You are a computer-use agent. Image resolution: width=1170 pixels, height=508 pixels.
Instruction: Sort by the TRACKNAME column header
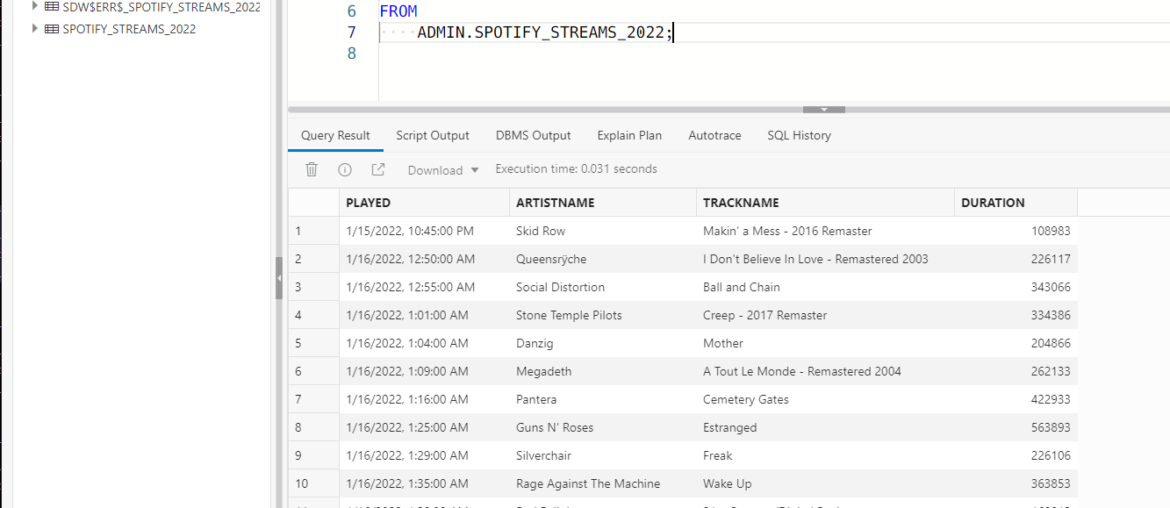pos(825,203)
